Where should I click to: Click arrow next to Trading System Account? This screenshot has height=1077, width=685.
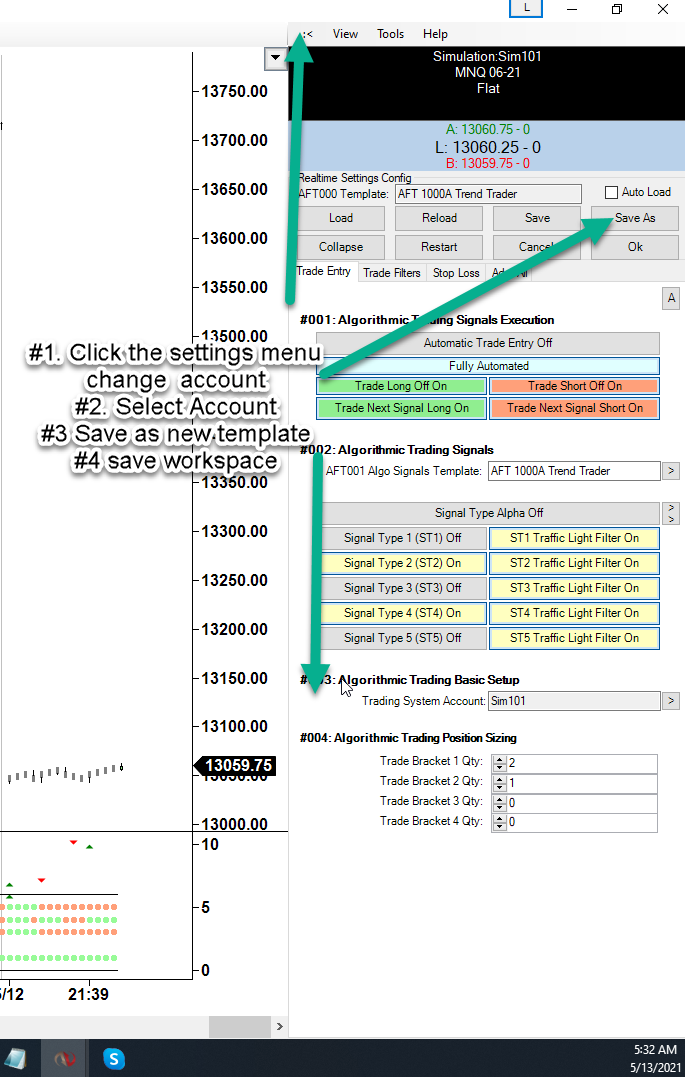[x=671, y=701]
